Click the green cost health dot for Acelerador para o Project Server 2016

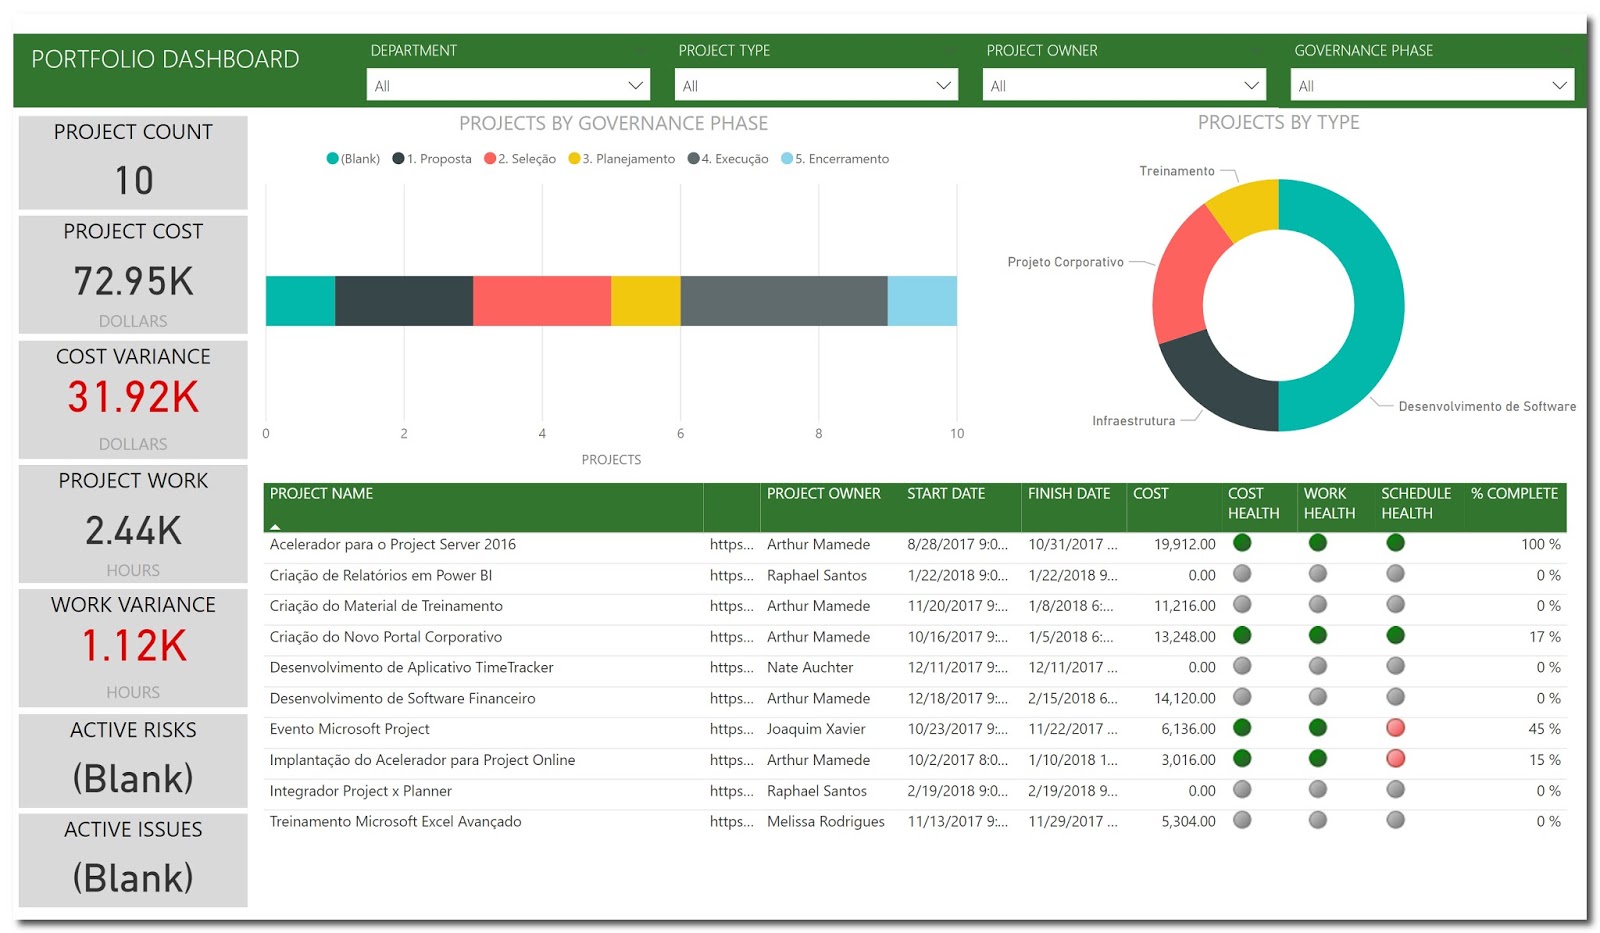[x=1241, y=543]
